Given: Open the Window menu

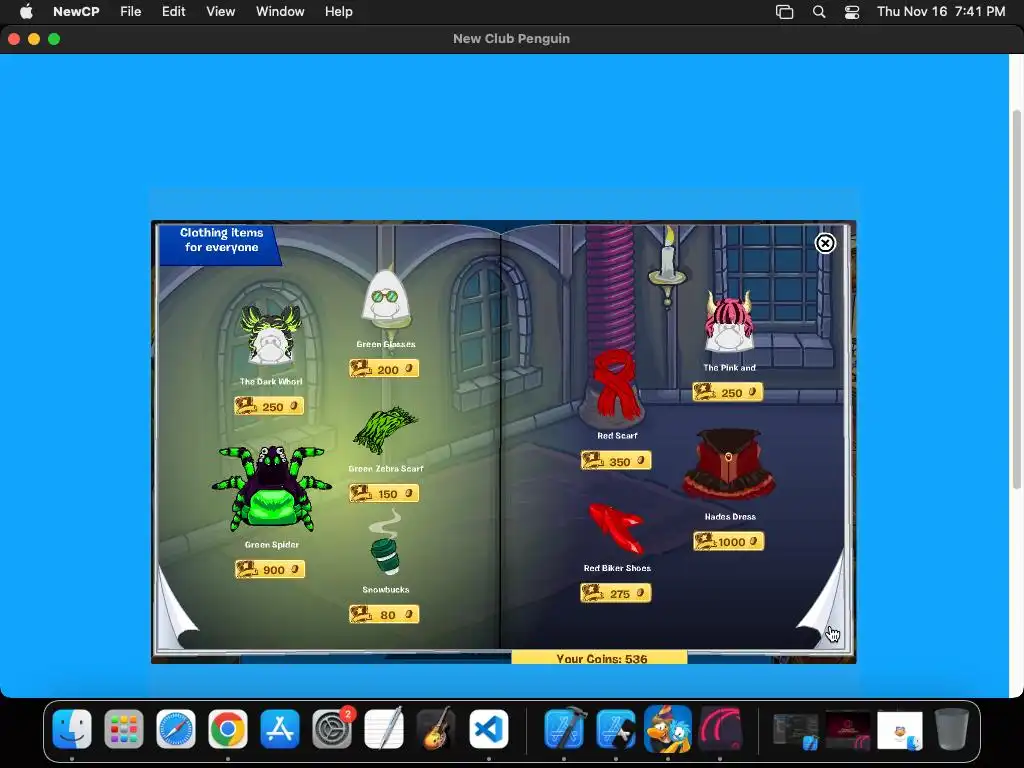Looking at the screenshot, I should point(280,12).
